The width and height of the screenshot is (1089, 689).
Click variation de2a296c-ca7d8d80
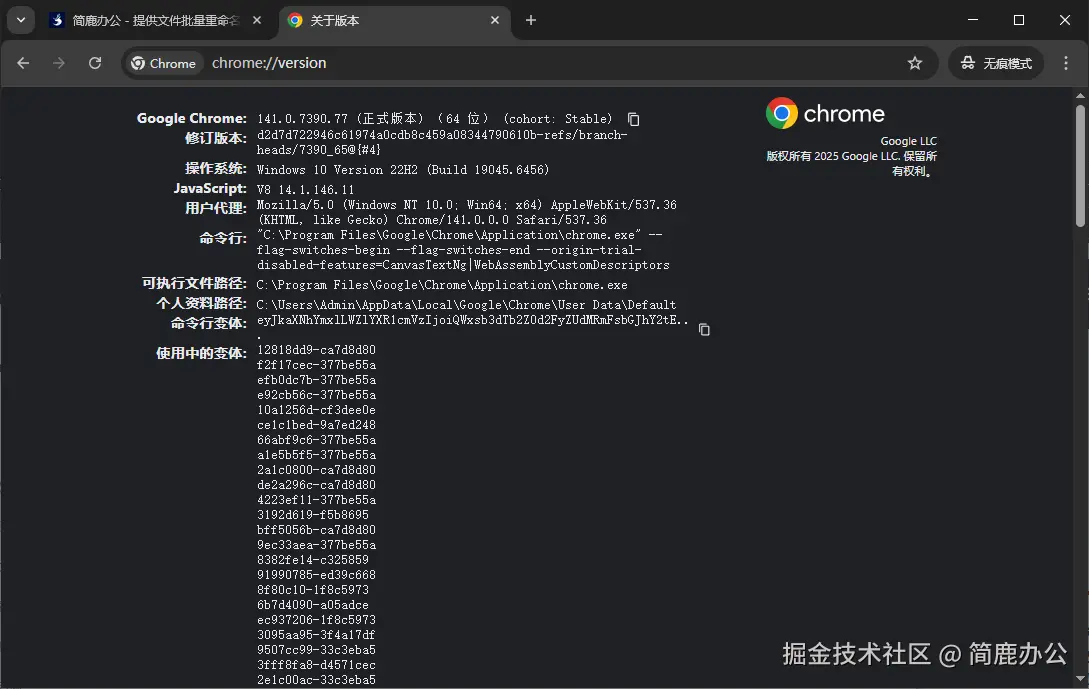click(316, 485)
